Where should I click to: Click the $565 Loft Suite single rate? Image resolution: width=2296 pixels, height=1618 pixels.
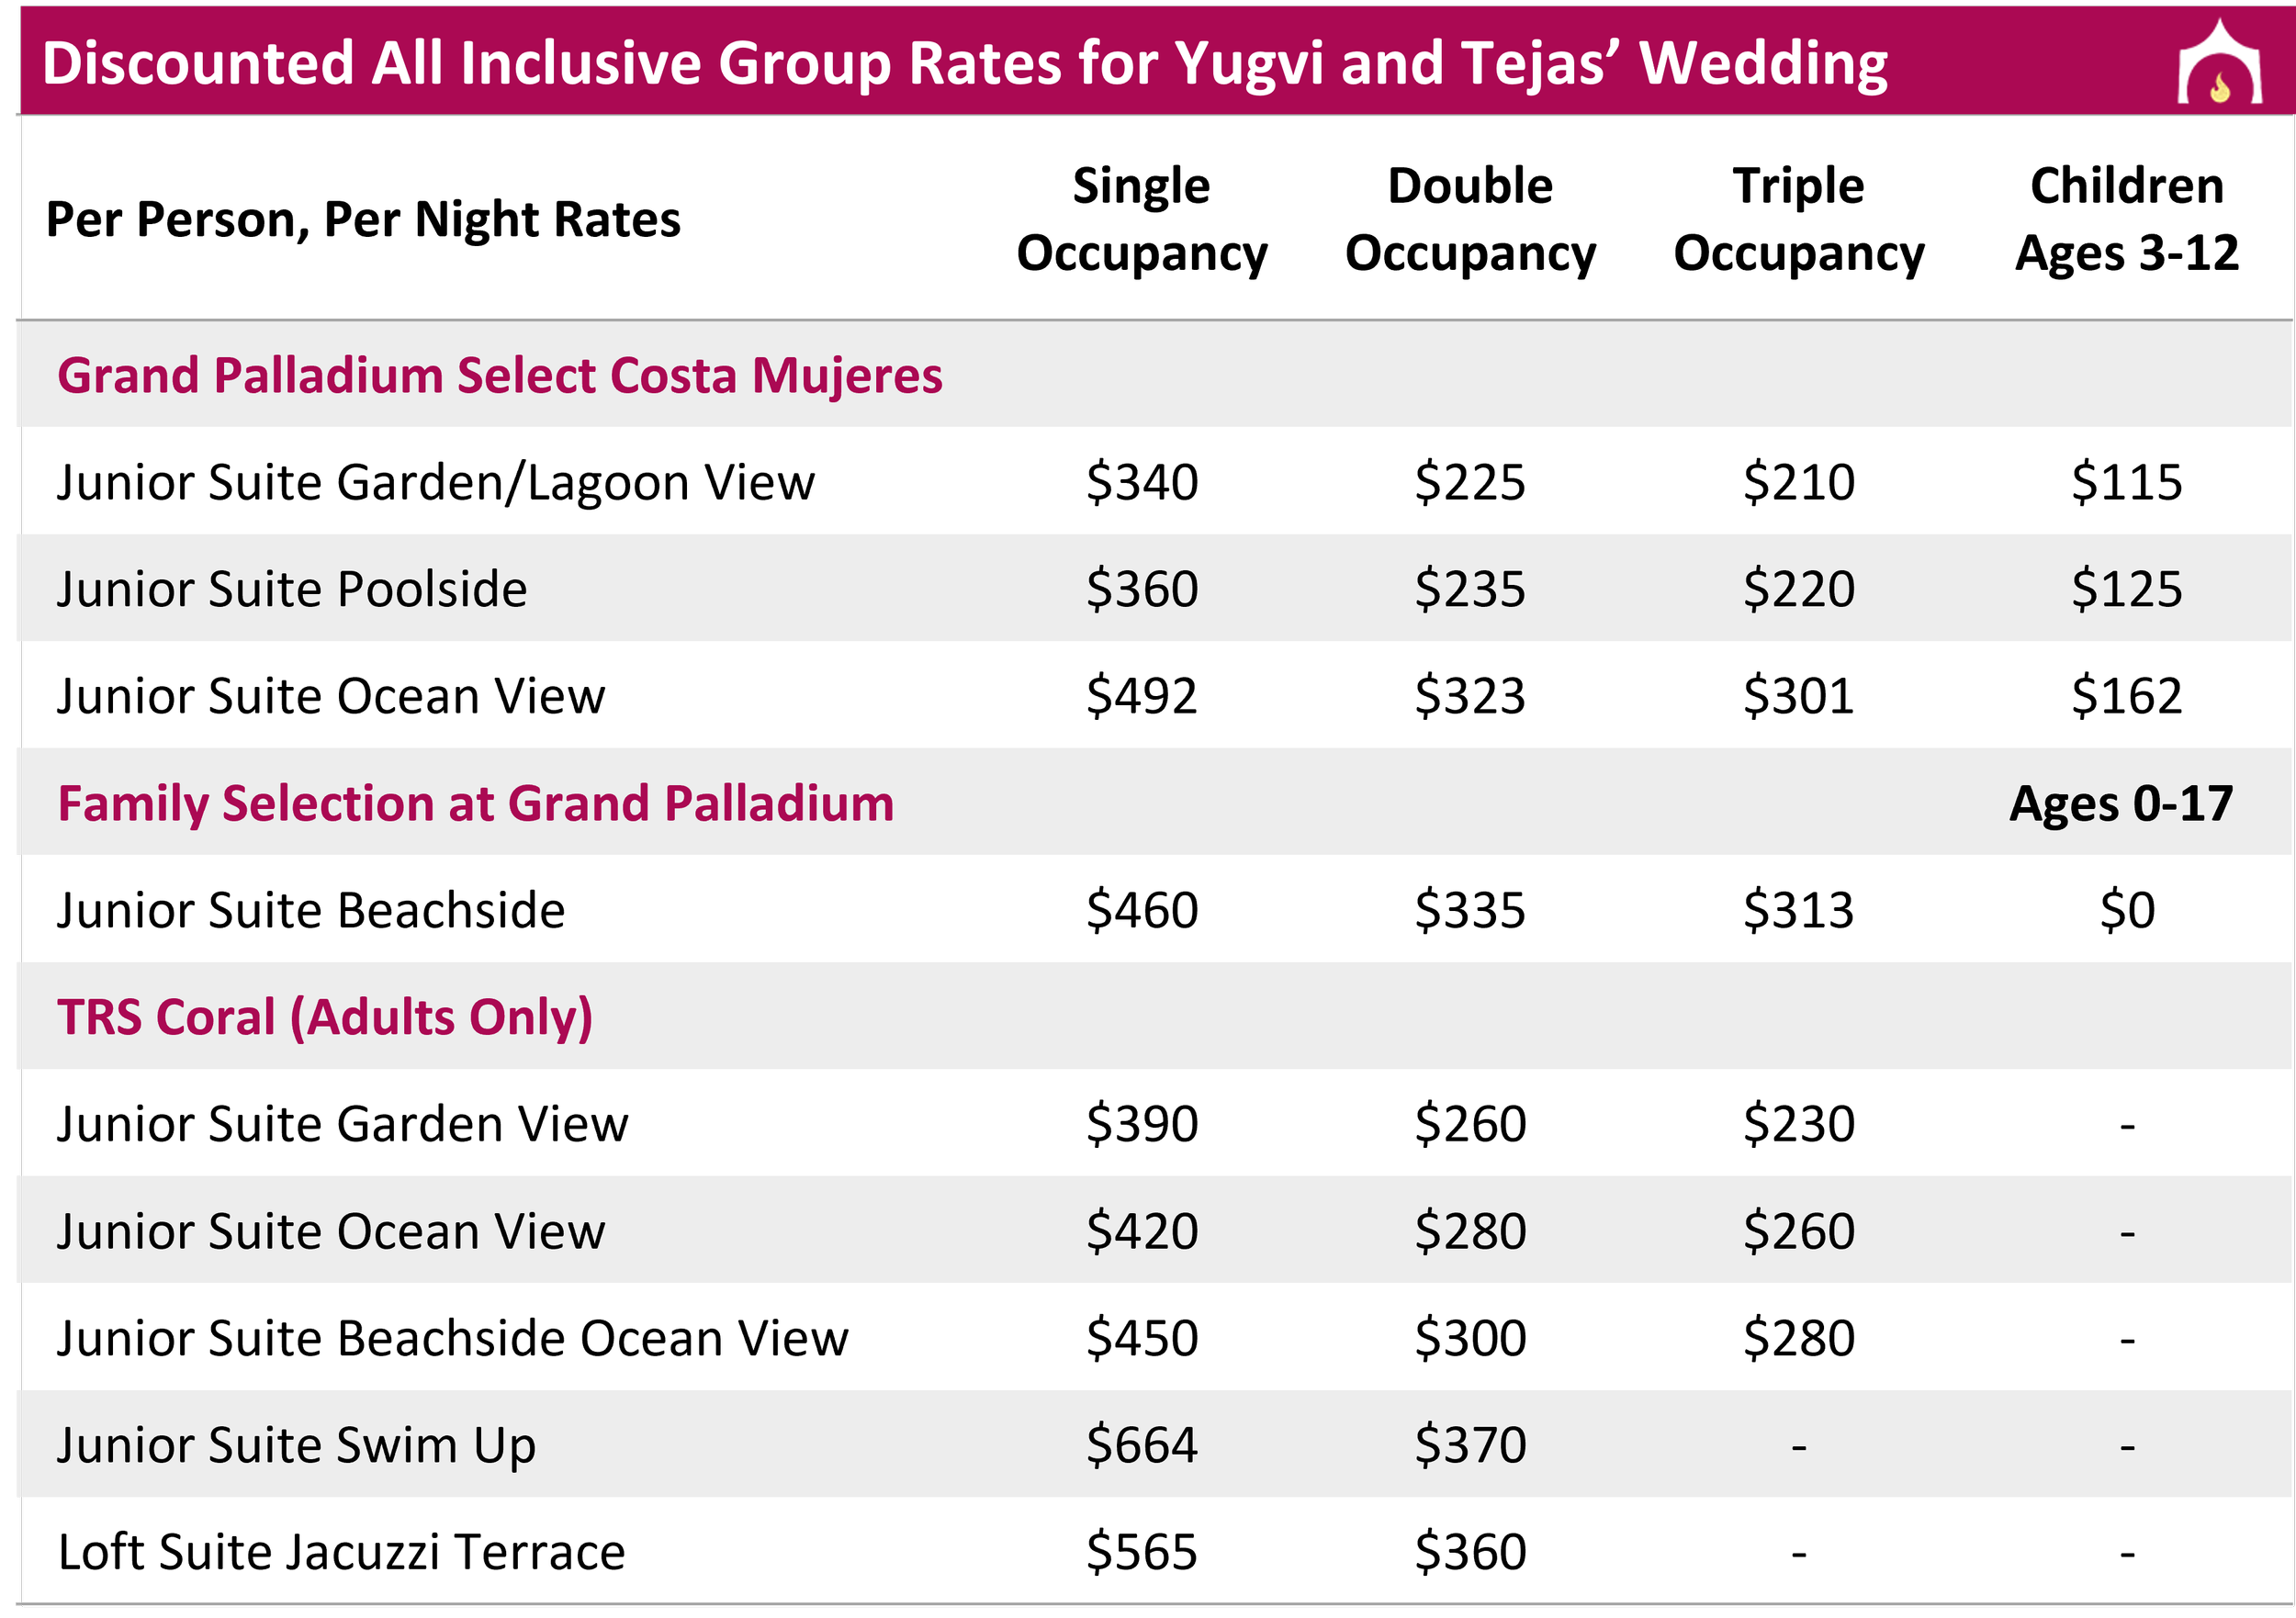(x=1141, y=1553)
